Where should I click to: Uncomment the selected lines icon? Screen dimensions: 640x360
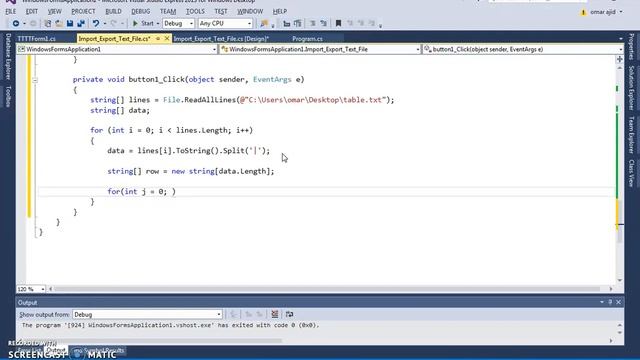tap(324, 24)
